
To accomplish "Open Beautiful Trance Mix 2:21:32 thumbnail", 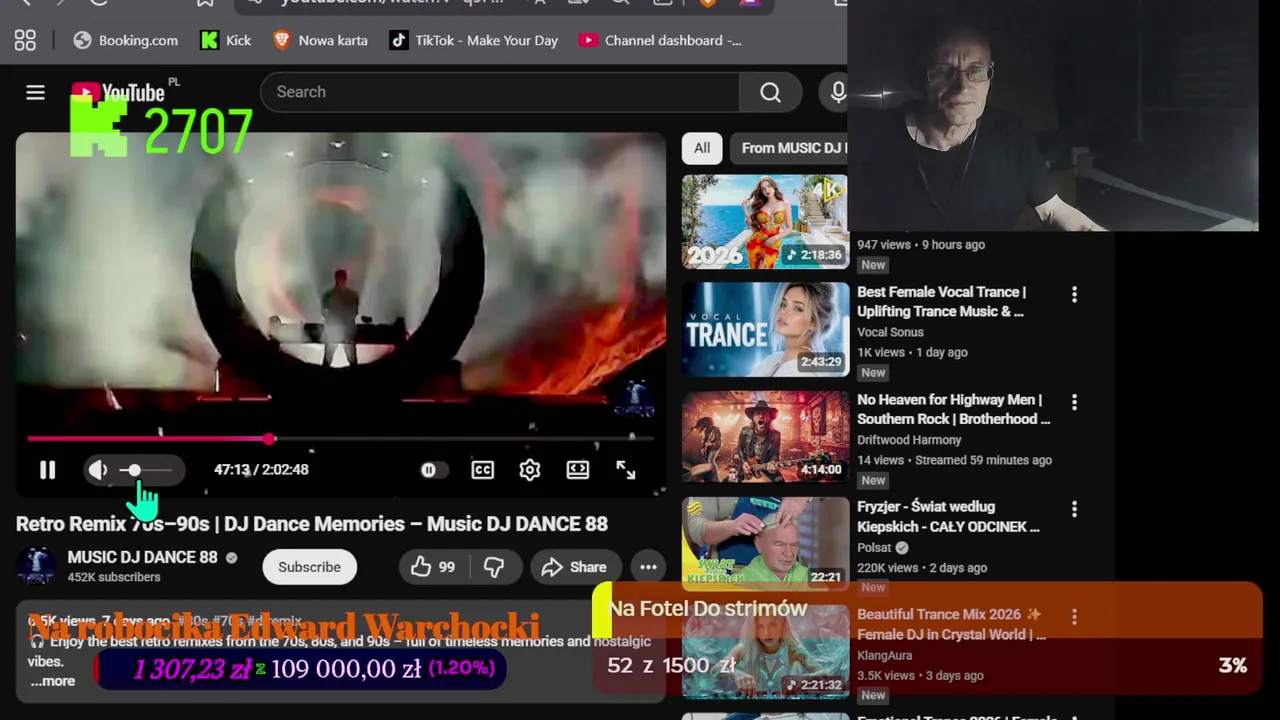I will [765, 651].
